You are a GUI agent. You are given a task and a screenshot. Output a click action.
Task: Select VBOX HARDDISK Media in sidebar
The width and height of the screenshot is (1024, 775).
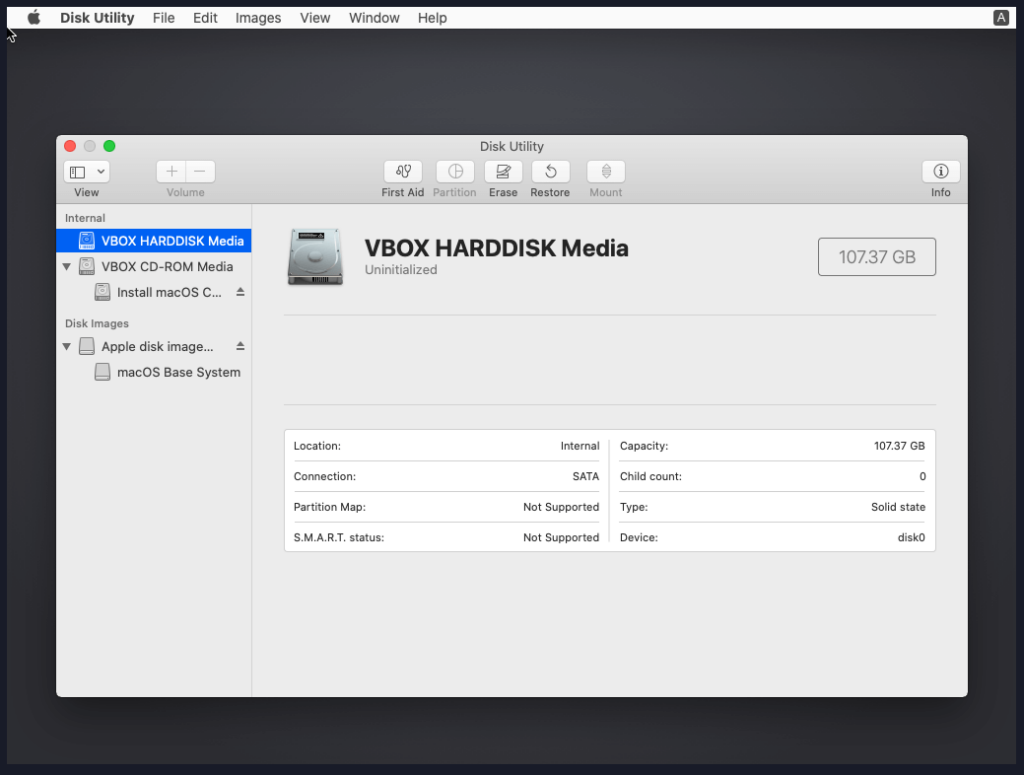(x=154, y=241)
